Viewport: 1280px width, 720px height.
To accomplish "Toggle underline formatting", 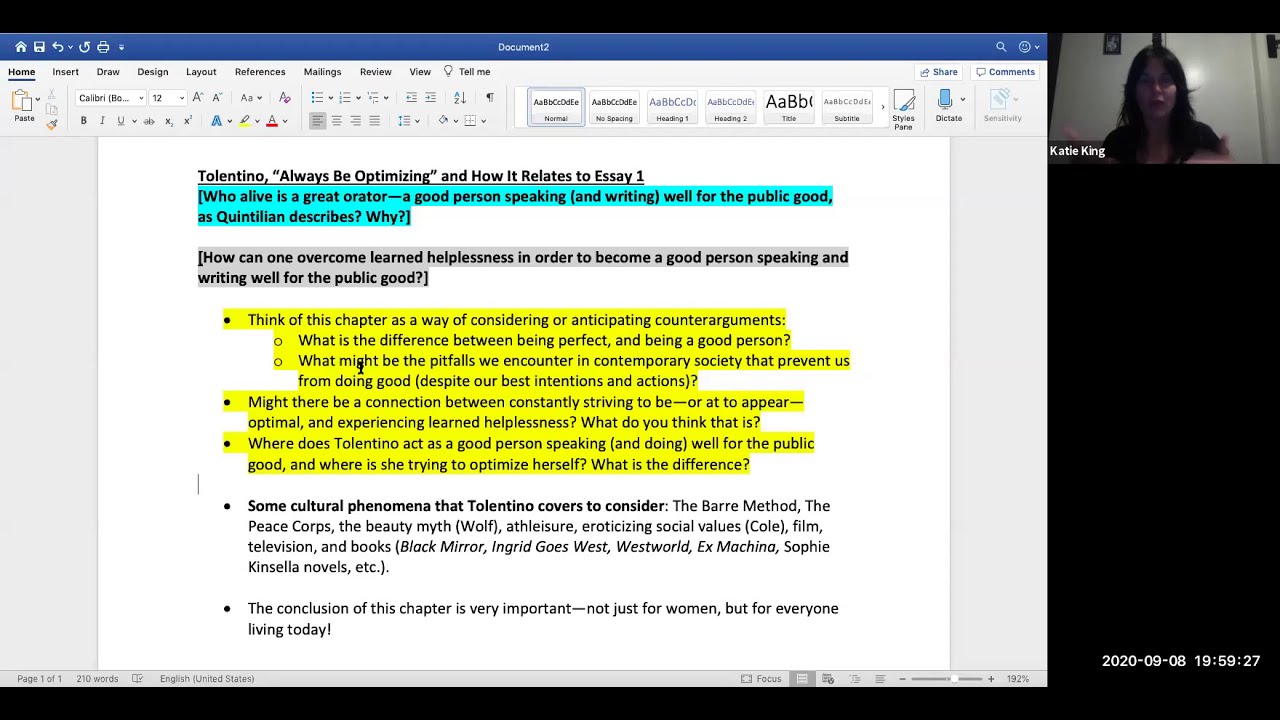I will pos(121,121).
